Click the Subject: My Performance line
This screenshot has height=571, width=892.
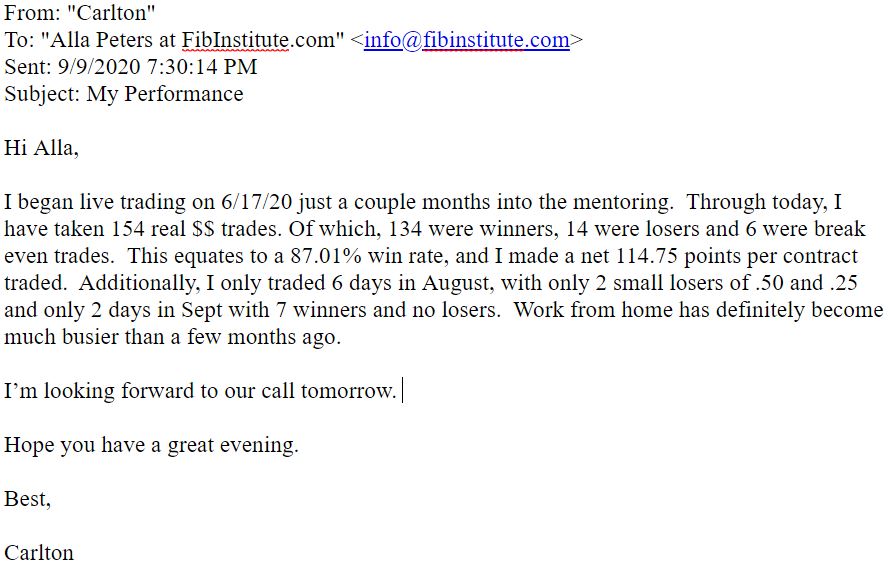123,94
